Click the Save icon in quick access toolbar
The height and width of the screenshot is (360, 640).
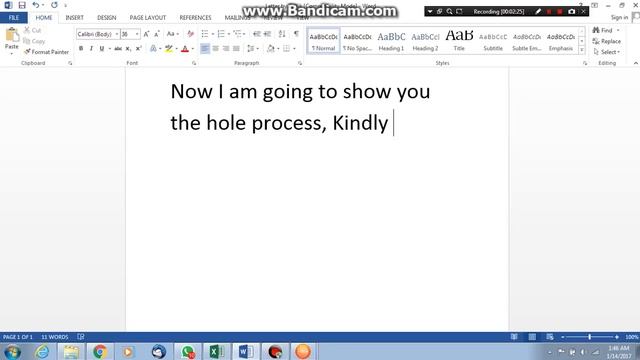point(22,5)
